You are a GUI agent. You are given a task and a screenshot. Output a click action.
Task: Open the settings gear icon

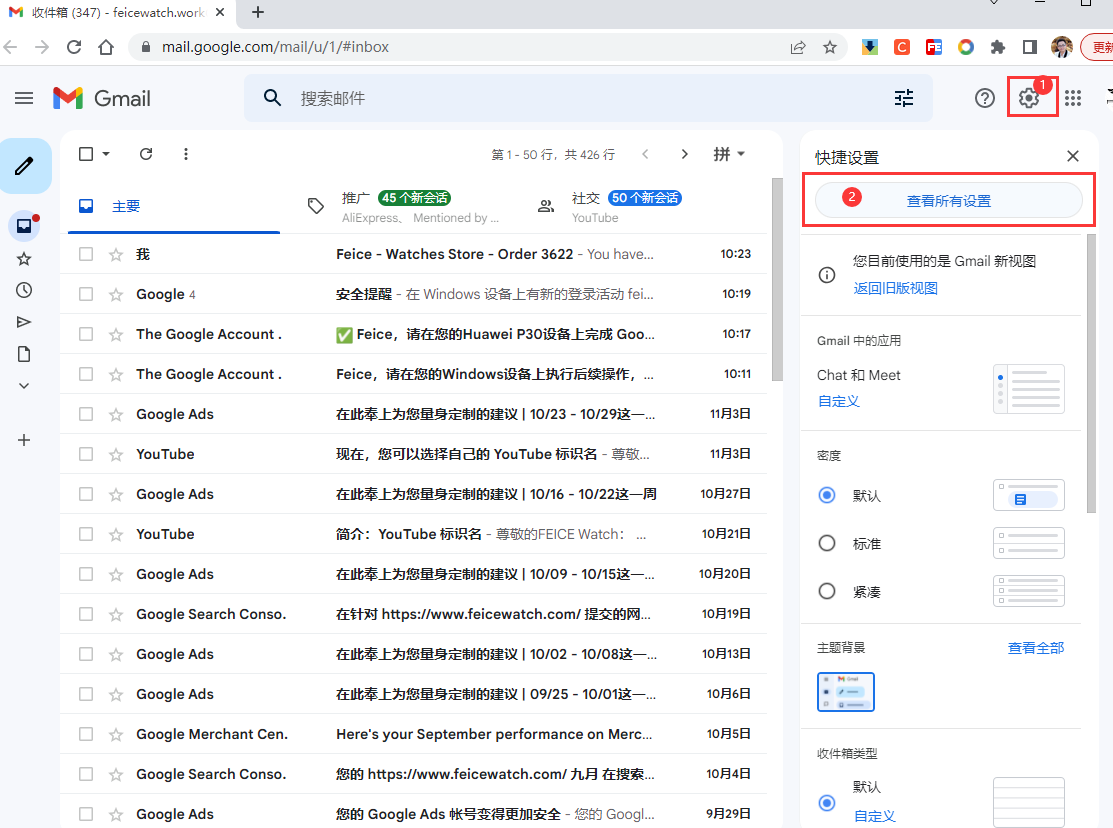[1029, 98]
